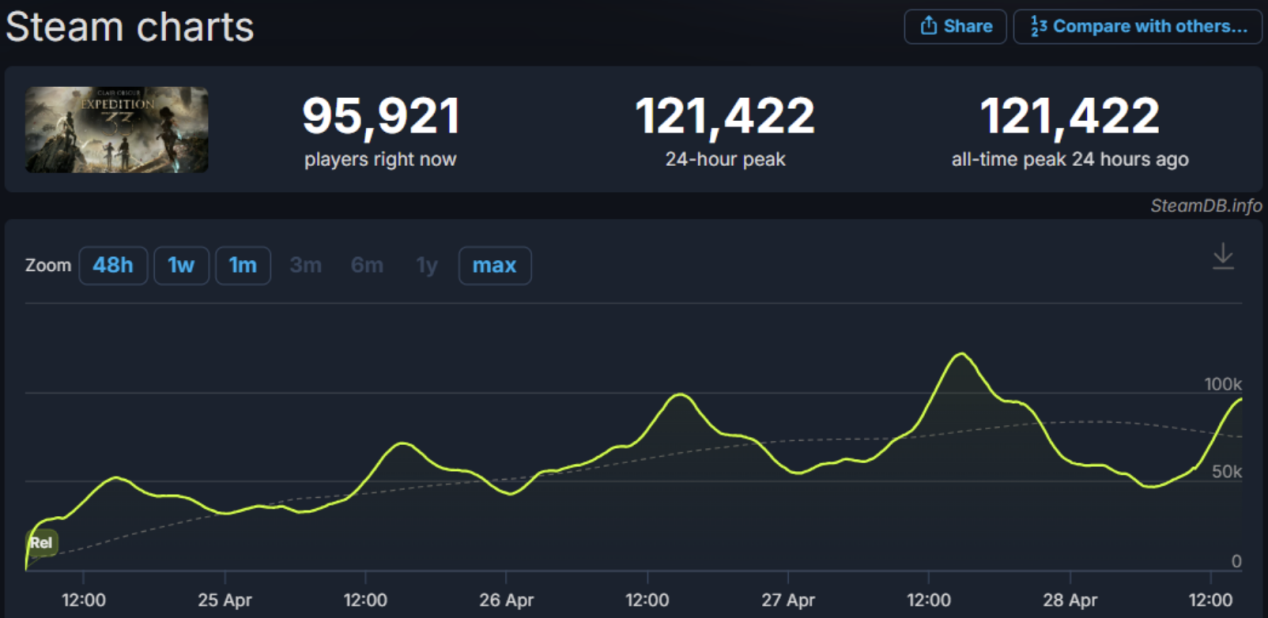Viewport: 1268px width, 618px height.
Task: Click the 26 Apr axis label
Action: coord(506,601)
